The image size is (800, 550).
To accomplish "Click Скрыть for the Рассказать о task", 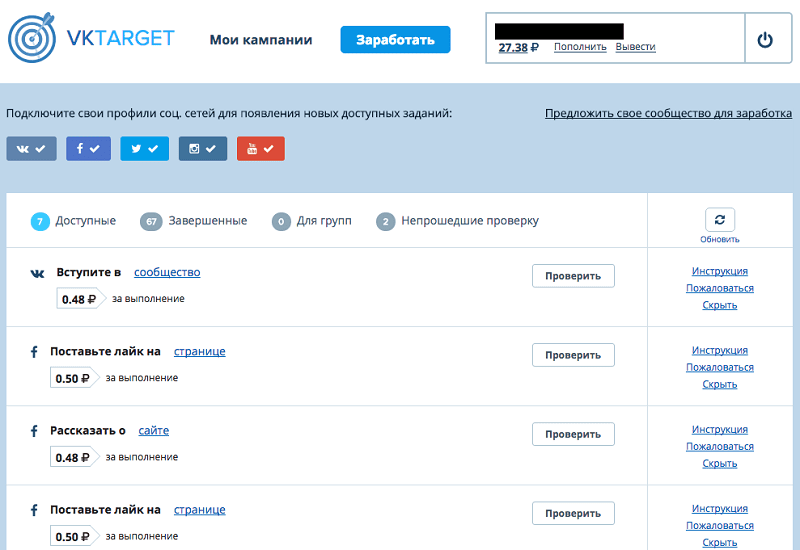I will click(720, 463).
